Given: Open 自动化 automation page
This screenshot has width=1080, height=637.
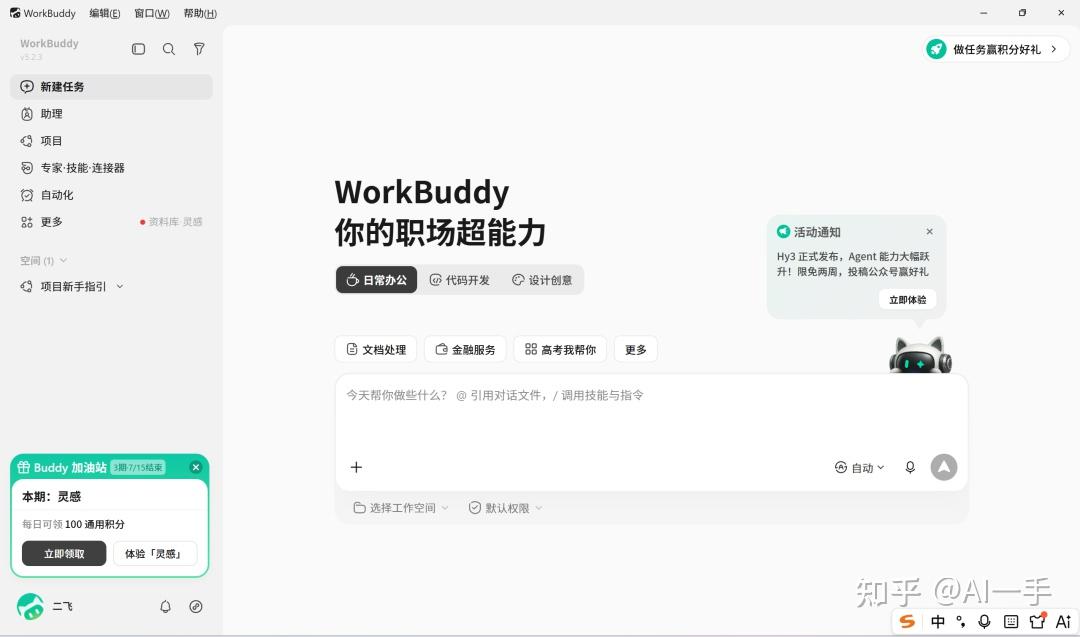Looking at the screenshot, I should click(x=111, y=195).
